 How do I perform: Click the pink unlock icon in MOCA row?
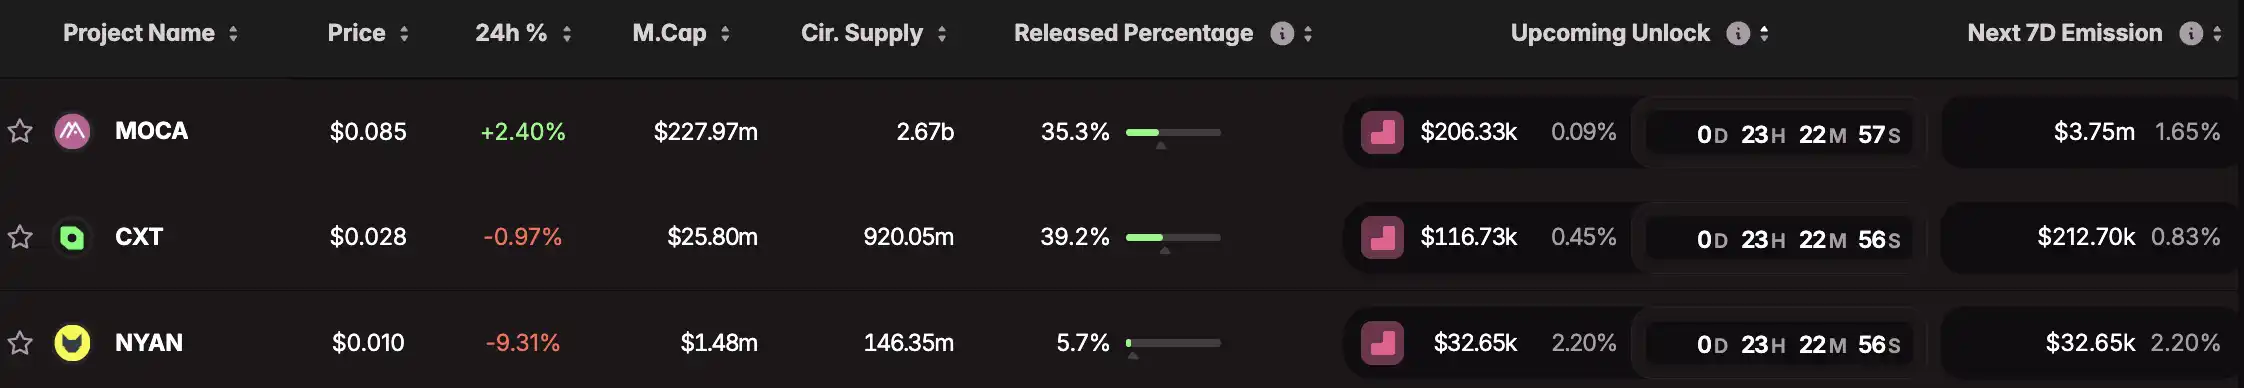tap(1382, 132)
